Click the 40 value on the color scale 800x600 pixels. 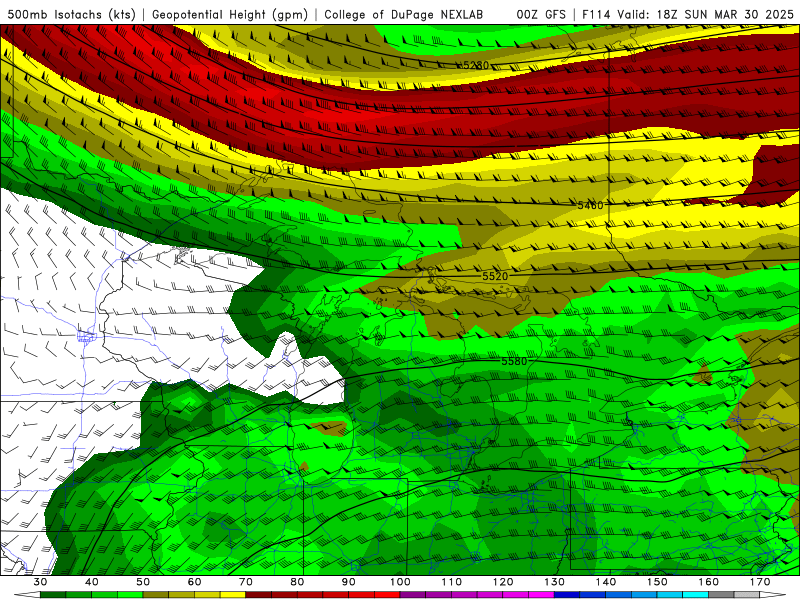click(92, 582)
